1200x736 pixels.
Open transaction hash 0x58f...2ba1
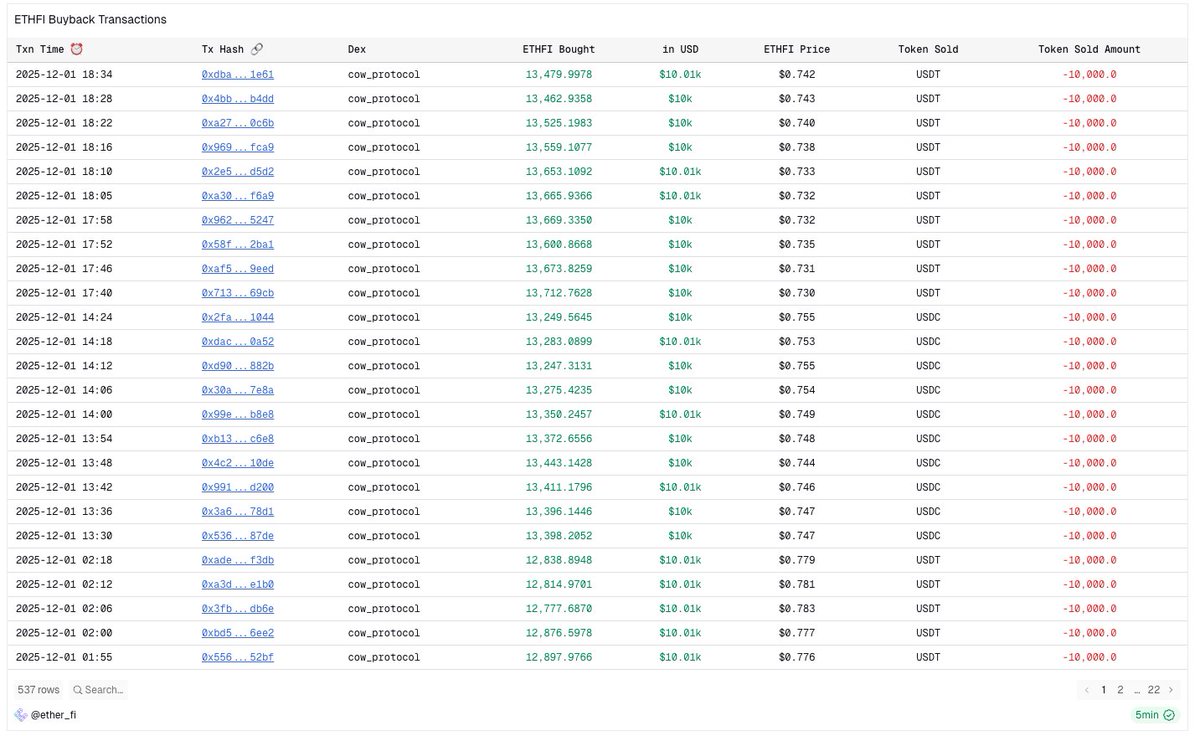click(237, 244)
